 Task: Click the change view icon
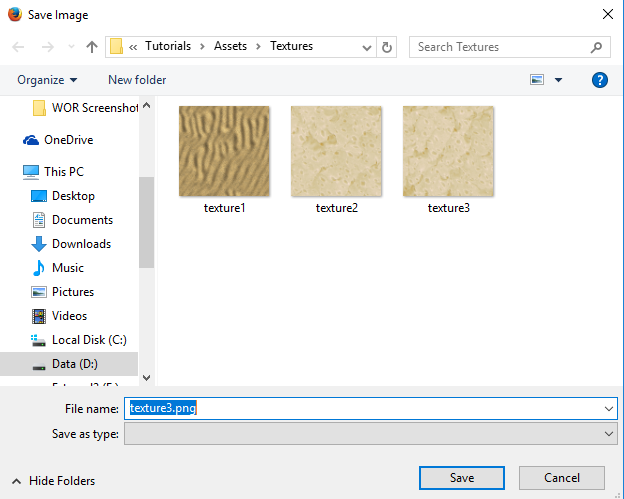[537, 80]
